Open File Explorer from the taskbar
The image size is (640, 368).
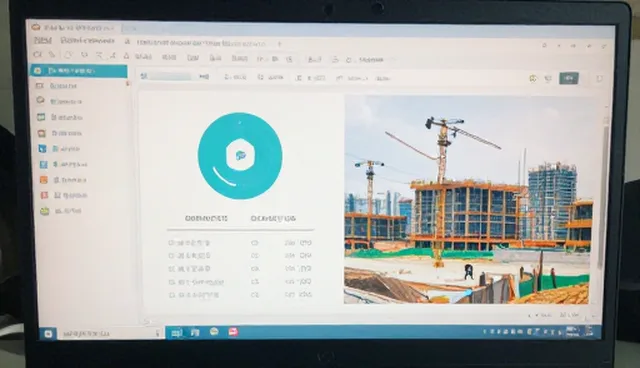click(x=195, y=333)
